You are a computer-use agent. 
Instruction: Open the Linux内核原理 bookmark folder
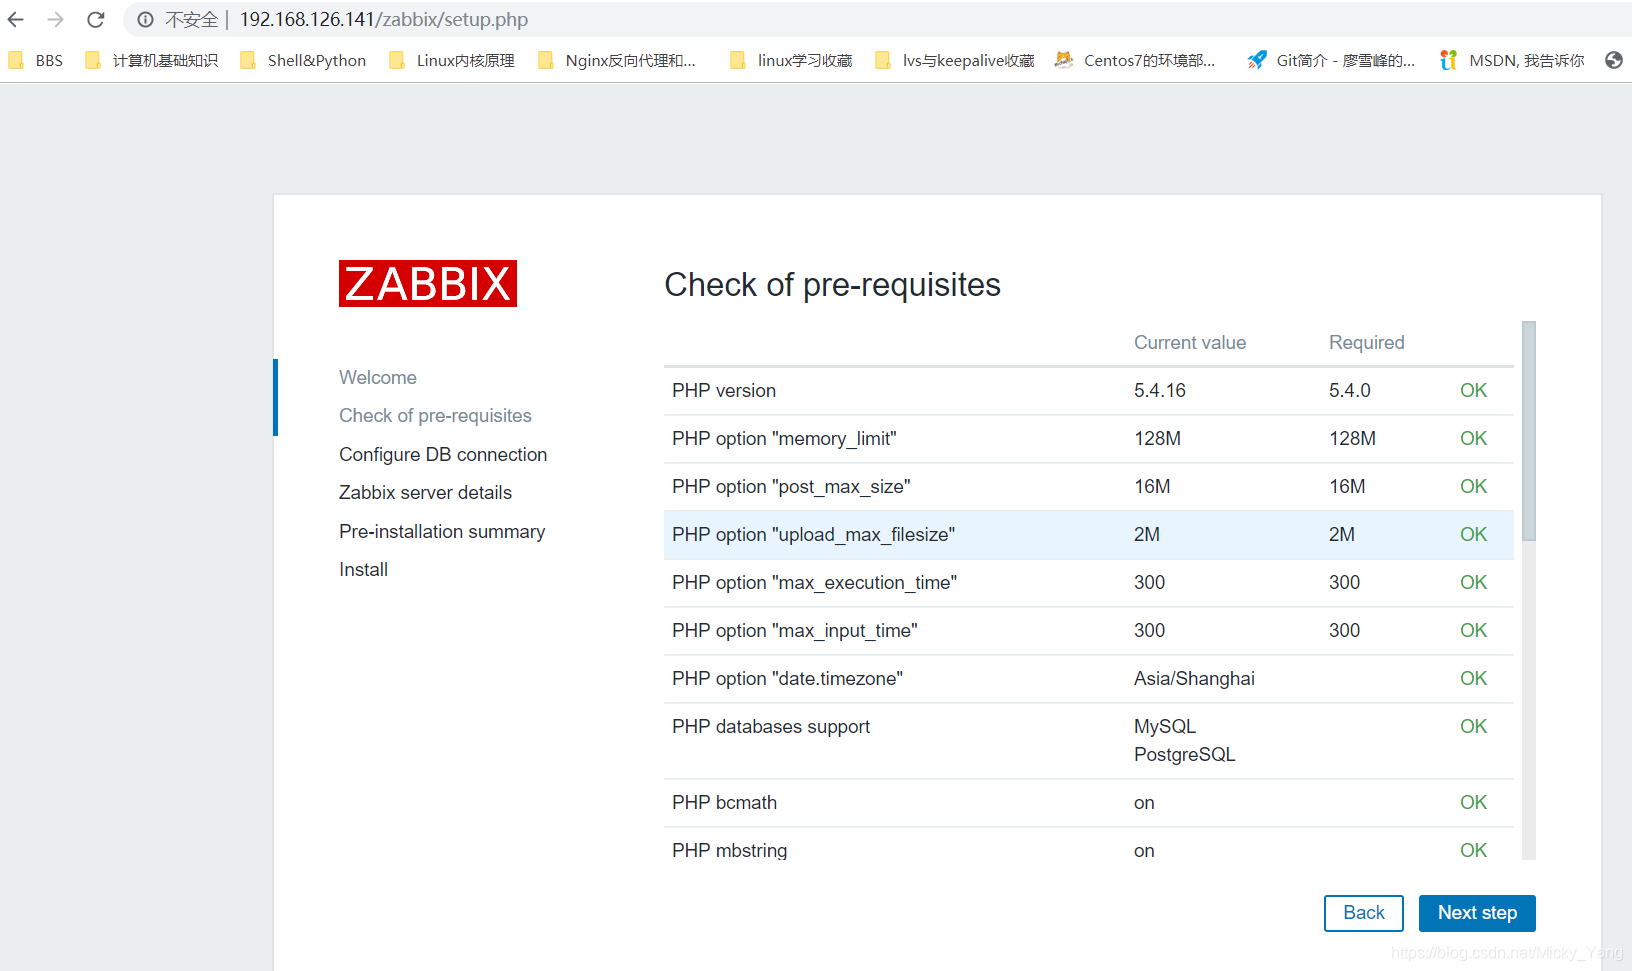coord(453,61)
